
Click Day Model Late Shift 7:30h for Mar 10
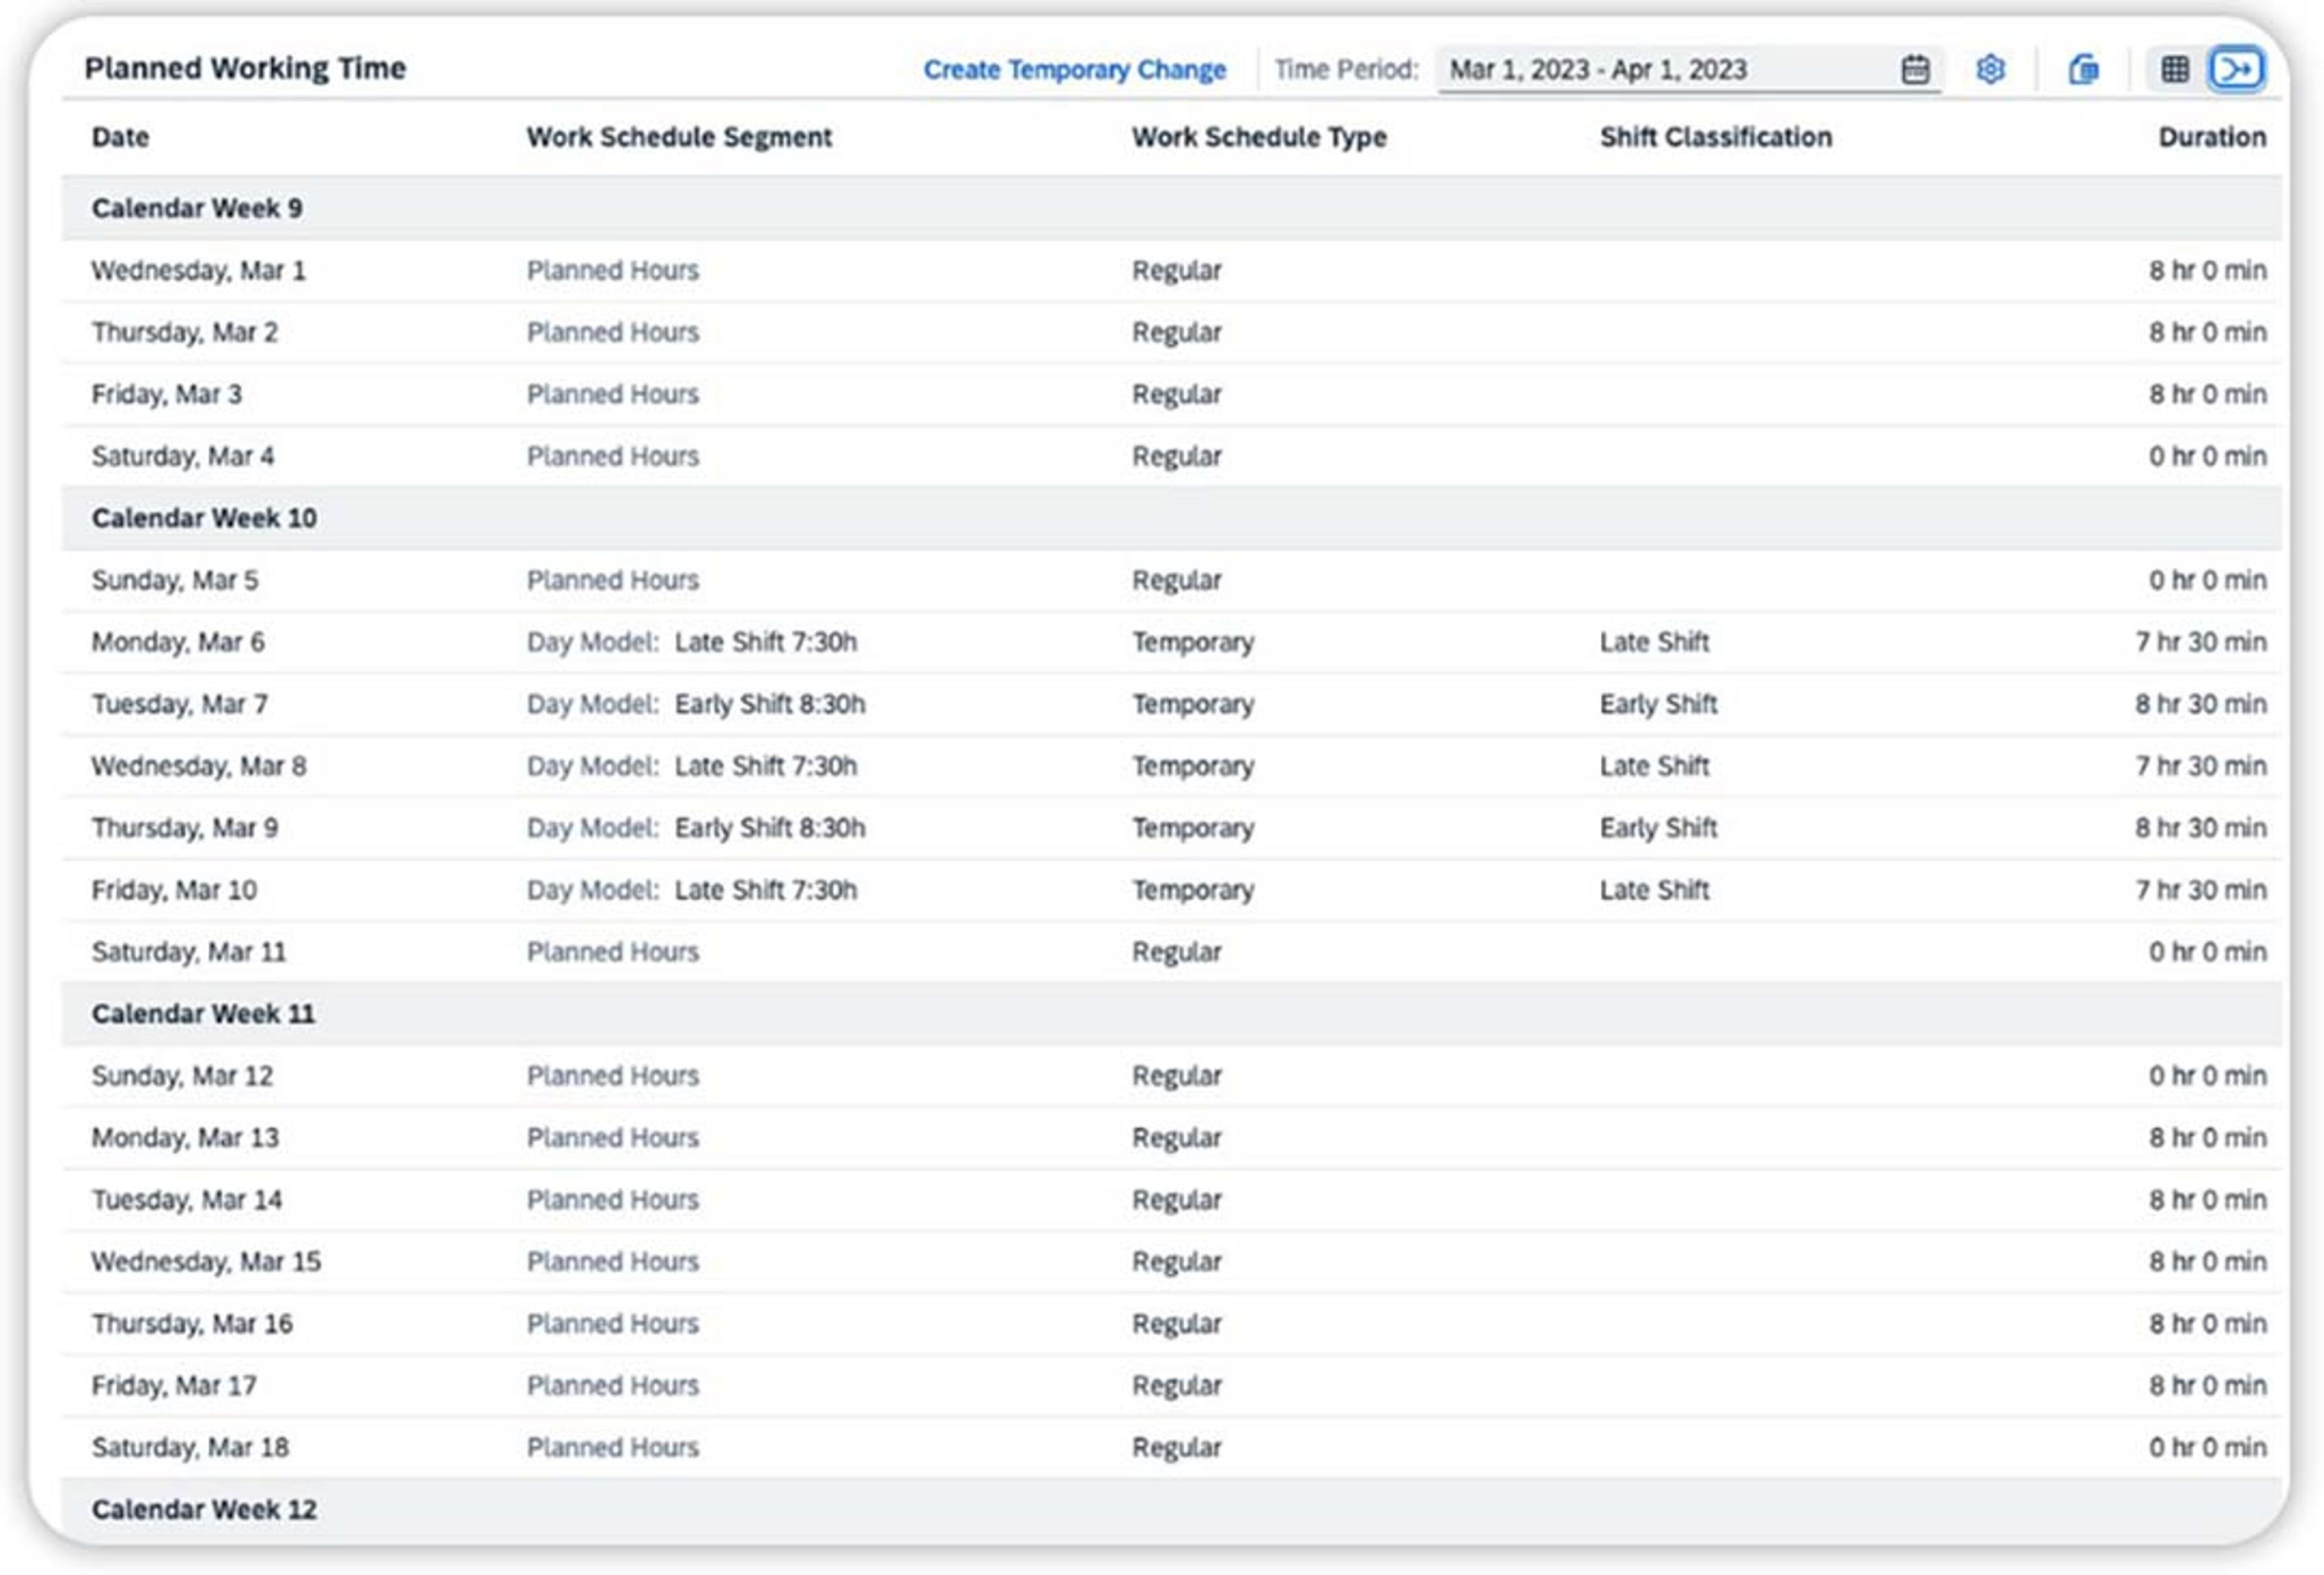[x=692, y=890]
